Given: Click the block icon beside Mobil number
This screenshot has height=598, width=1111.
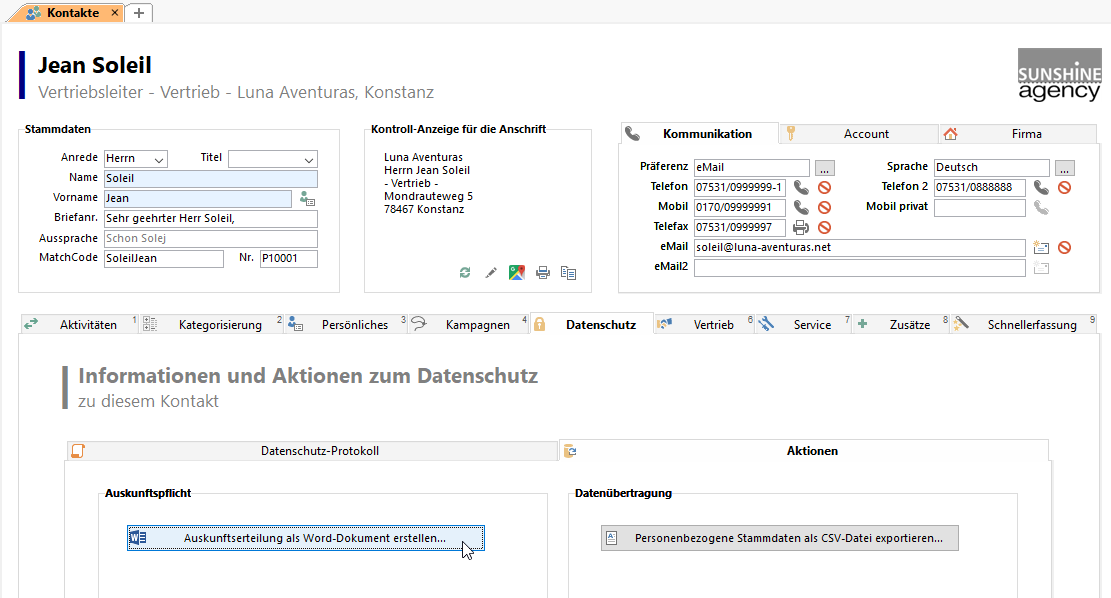Looking at the screenshot, I should point(824,207).
